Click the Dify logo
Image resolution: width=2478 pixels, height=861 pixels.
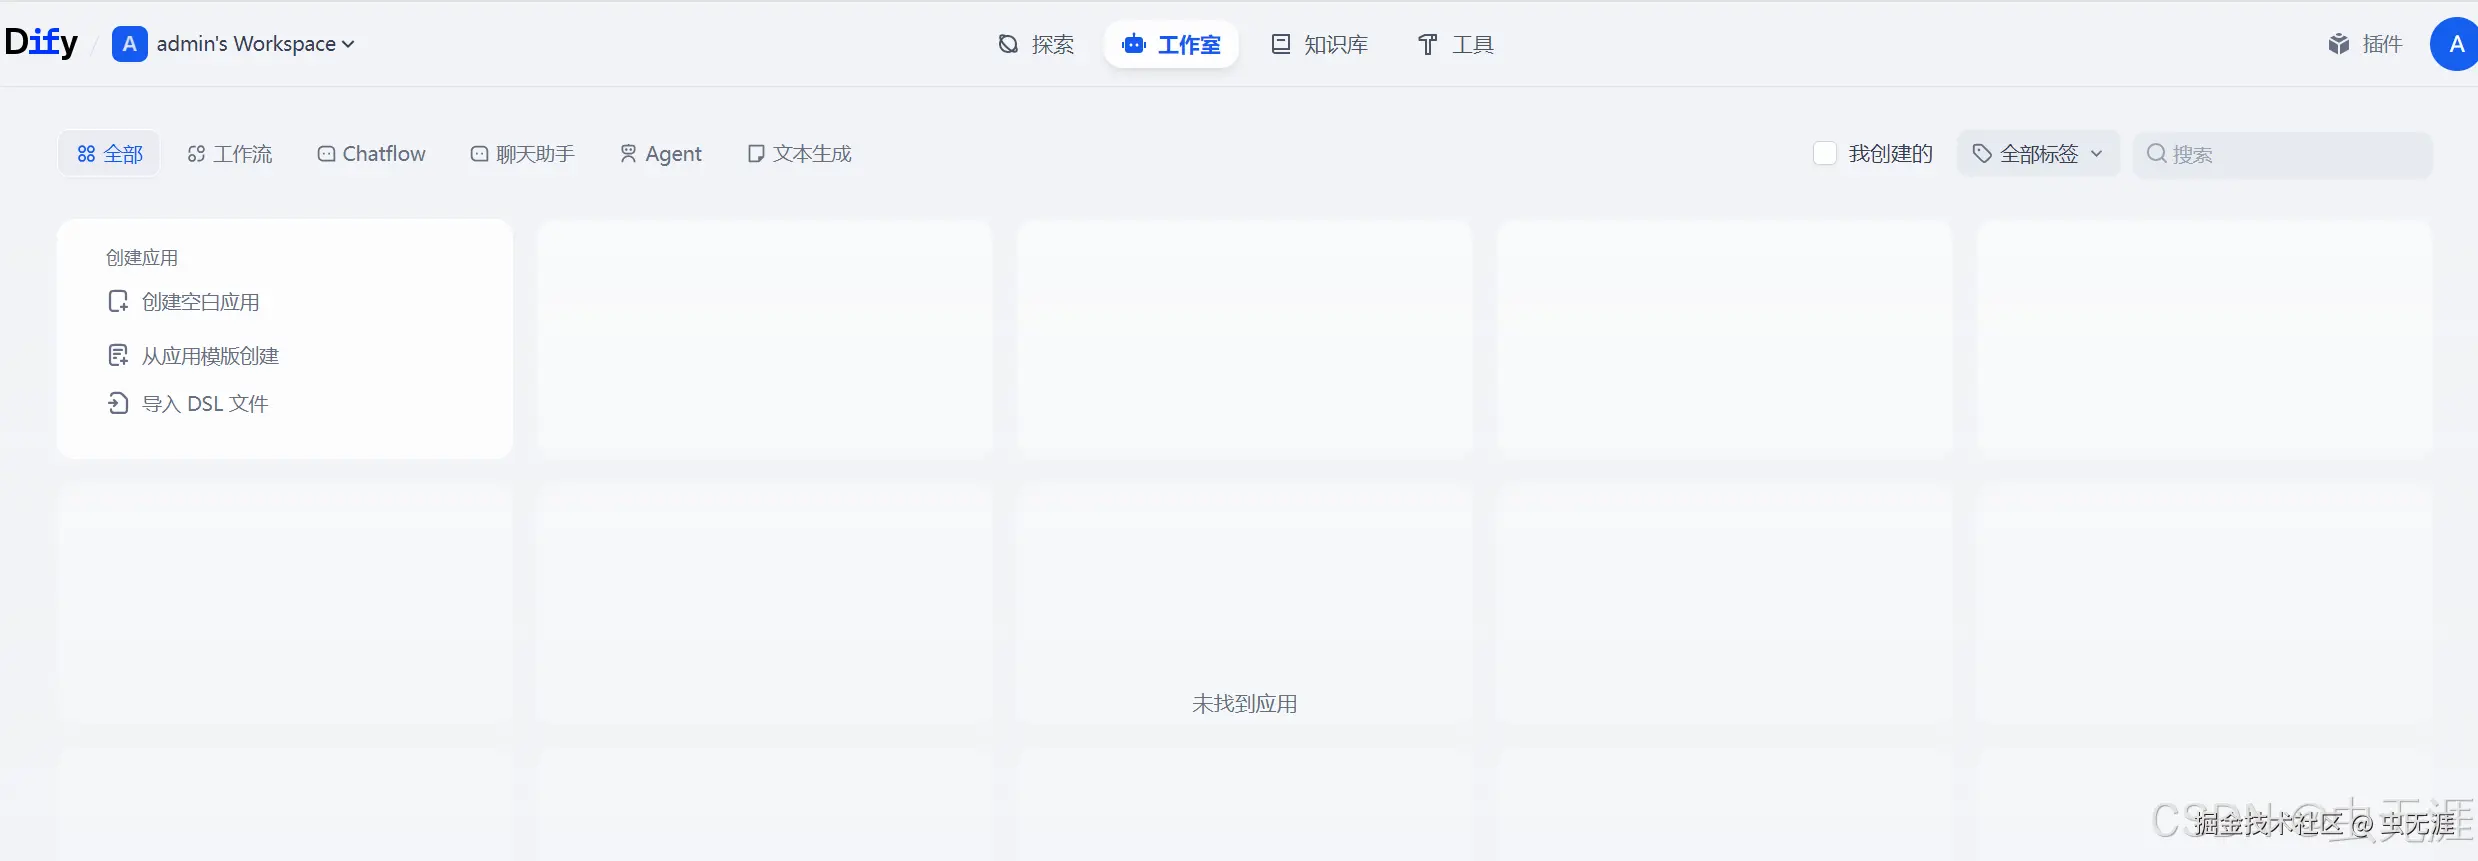(41, 43)
